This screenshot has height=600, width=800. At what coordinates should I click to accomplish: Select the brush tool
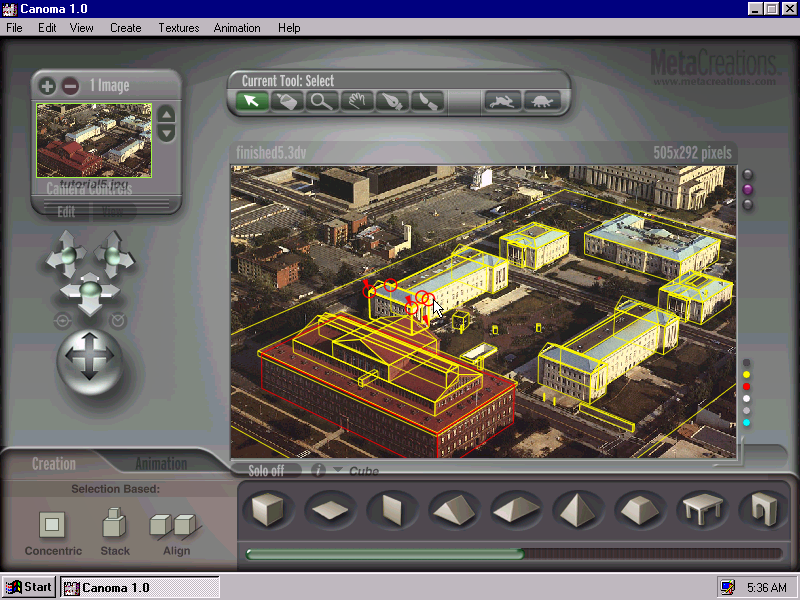point(427,101)
